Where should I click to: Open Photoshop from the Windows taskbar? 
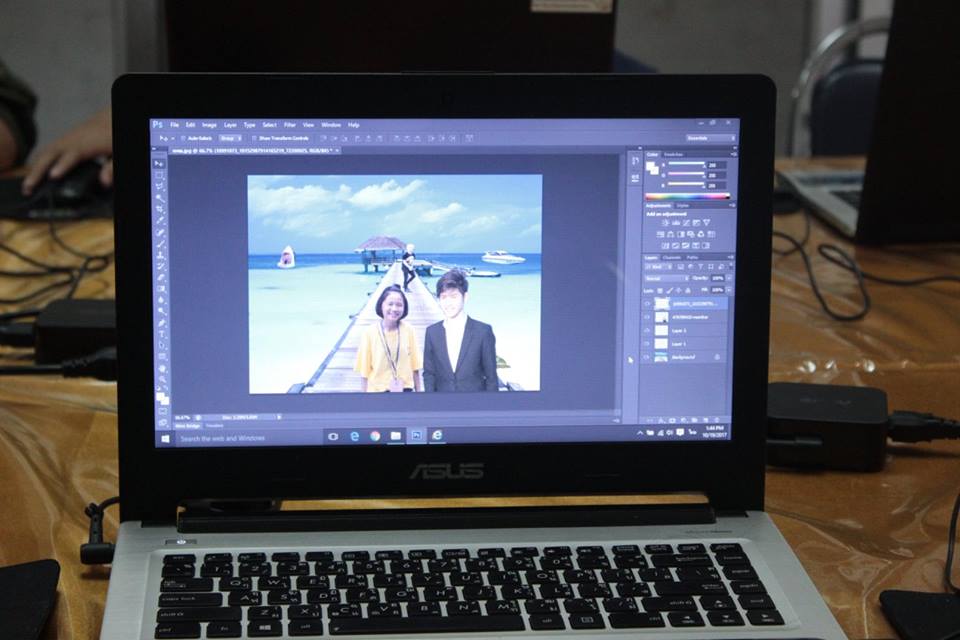[x=415, y=435]
